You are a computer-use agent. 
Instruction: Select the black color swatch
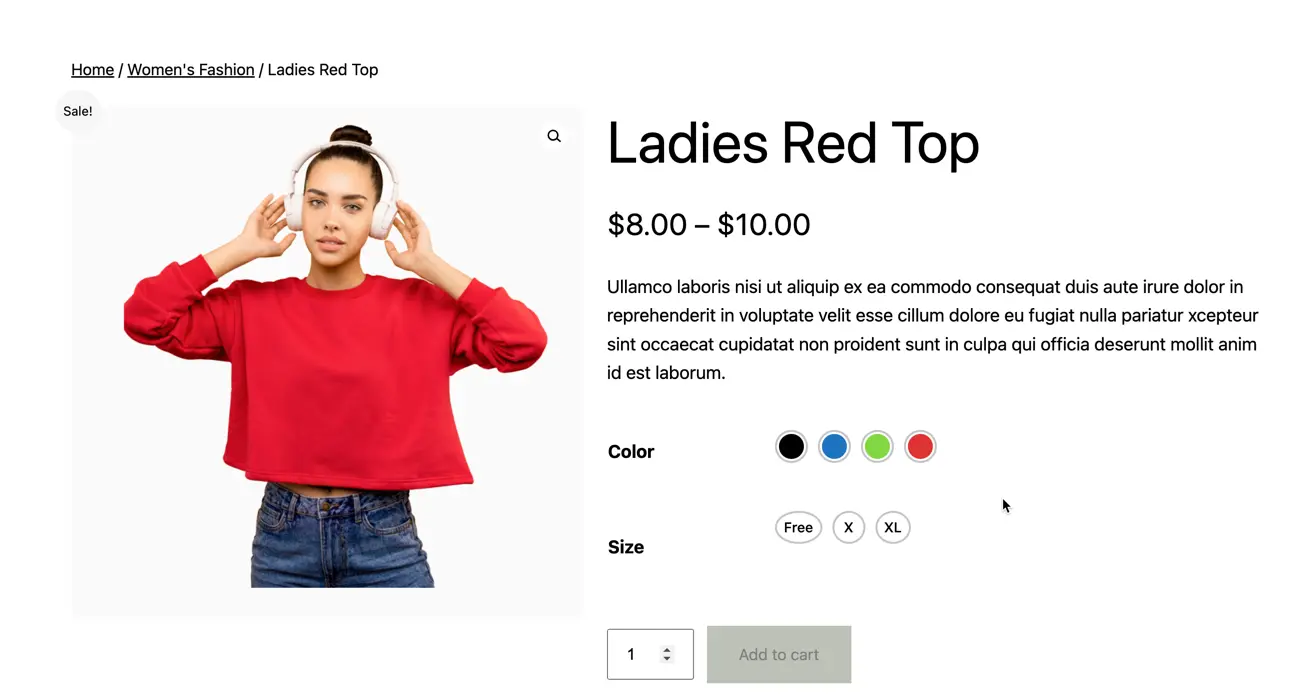click(x=790, y=446)
